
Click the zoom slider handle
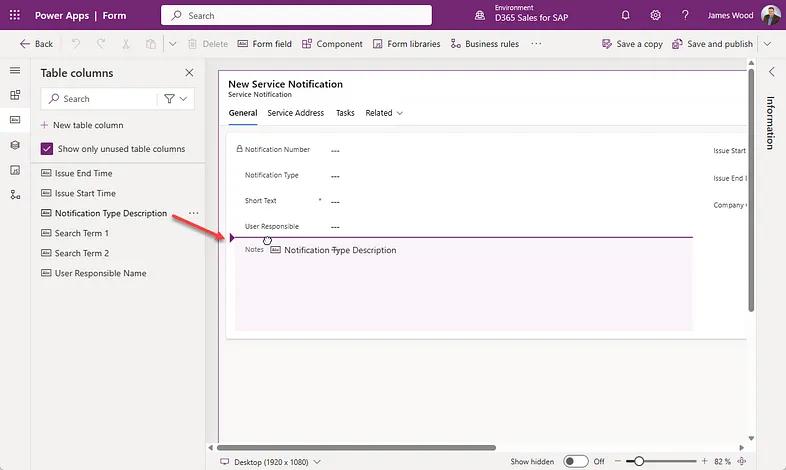(639, 461)
